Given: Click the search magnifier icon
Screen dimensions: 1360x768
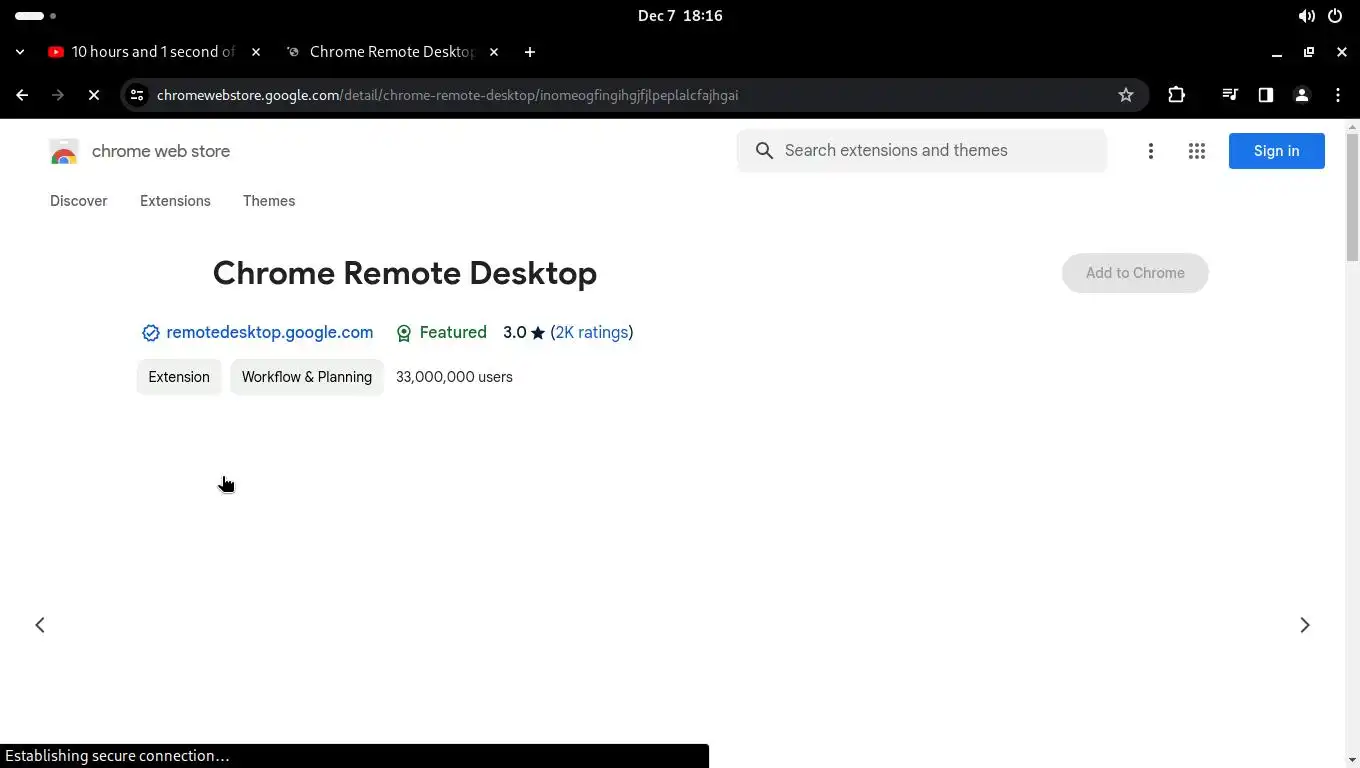Looking at the screenshot, I should pos(764,151).
